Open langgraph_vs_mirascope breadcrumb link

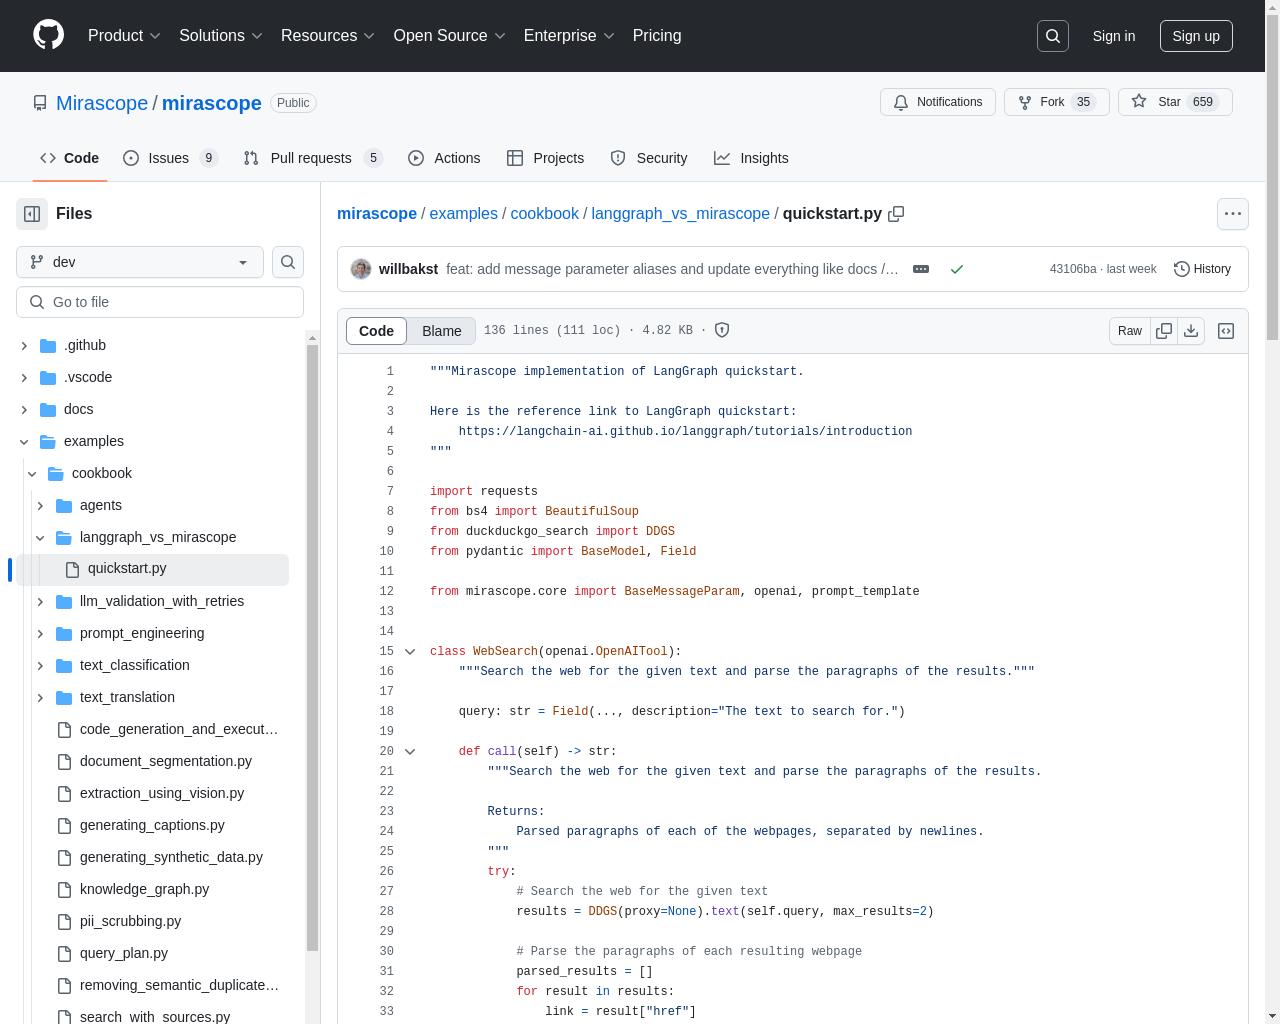point(680,214)
